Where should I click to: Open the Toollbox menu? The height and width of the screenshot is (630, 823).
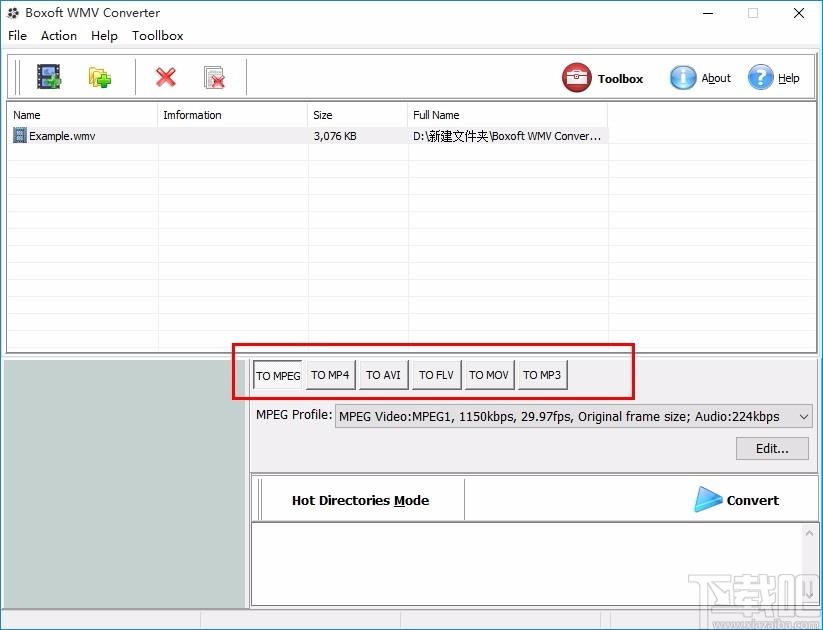tap(157, 36)
